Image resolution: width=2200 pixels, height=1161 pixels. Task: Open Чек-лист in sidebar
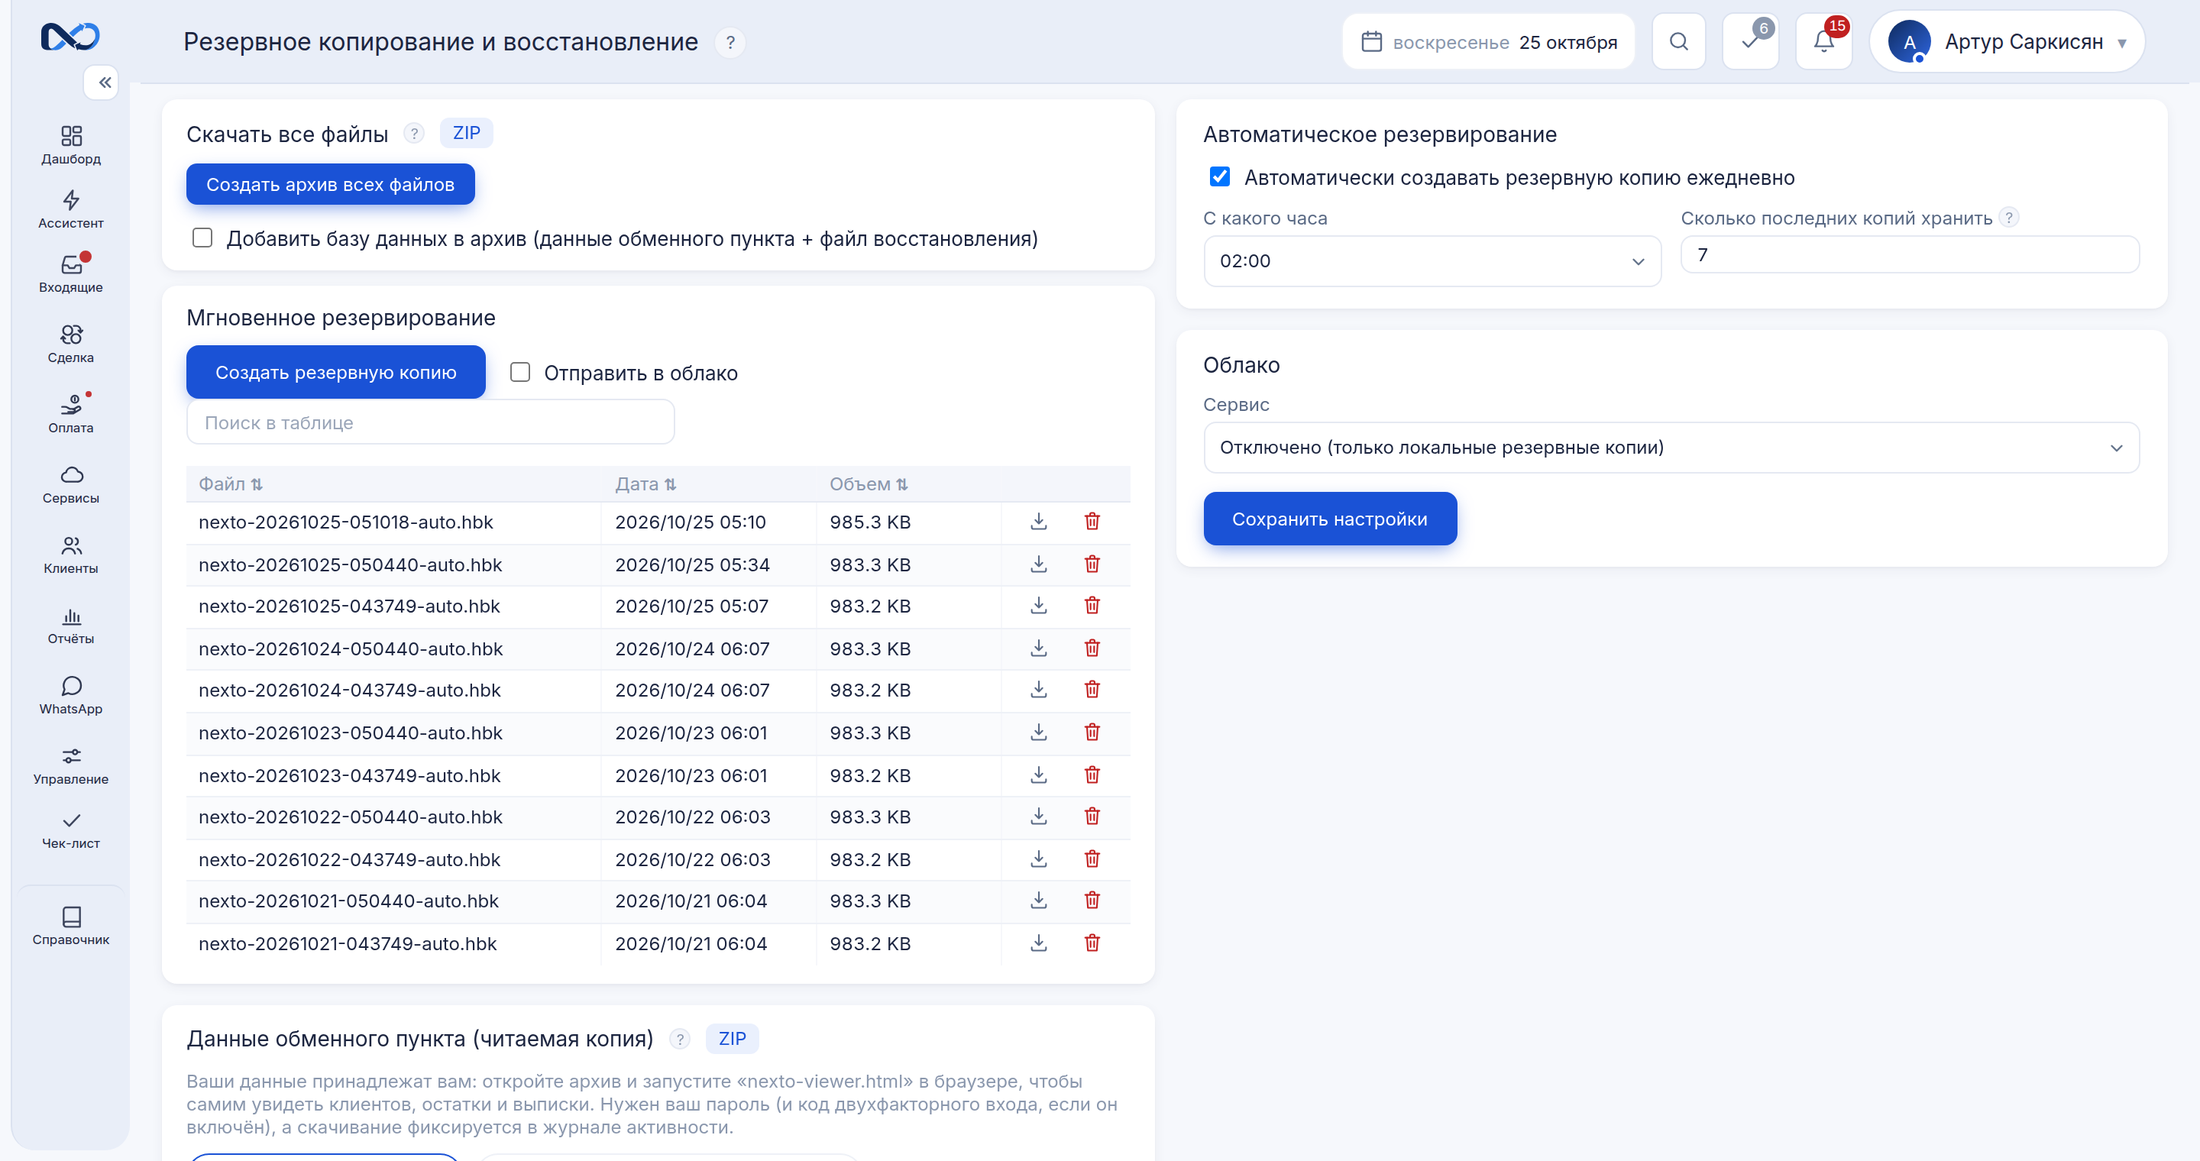point(71,830)
